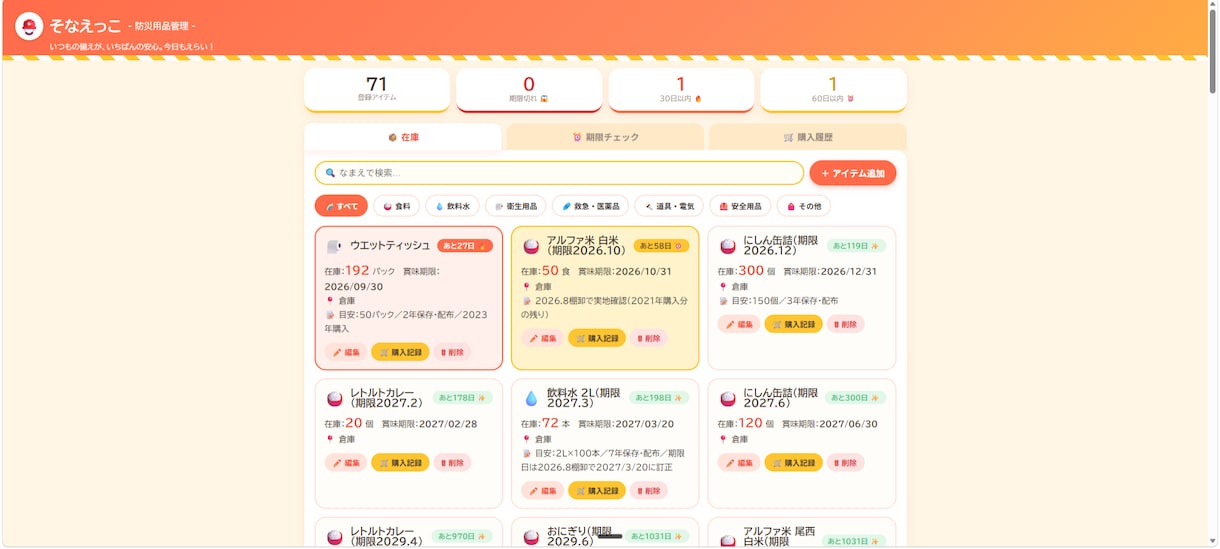Screen dimensions: 1220x549
Task: Filter items by 飲料水 category
Action: (x=452, y=206)
